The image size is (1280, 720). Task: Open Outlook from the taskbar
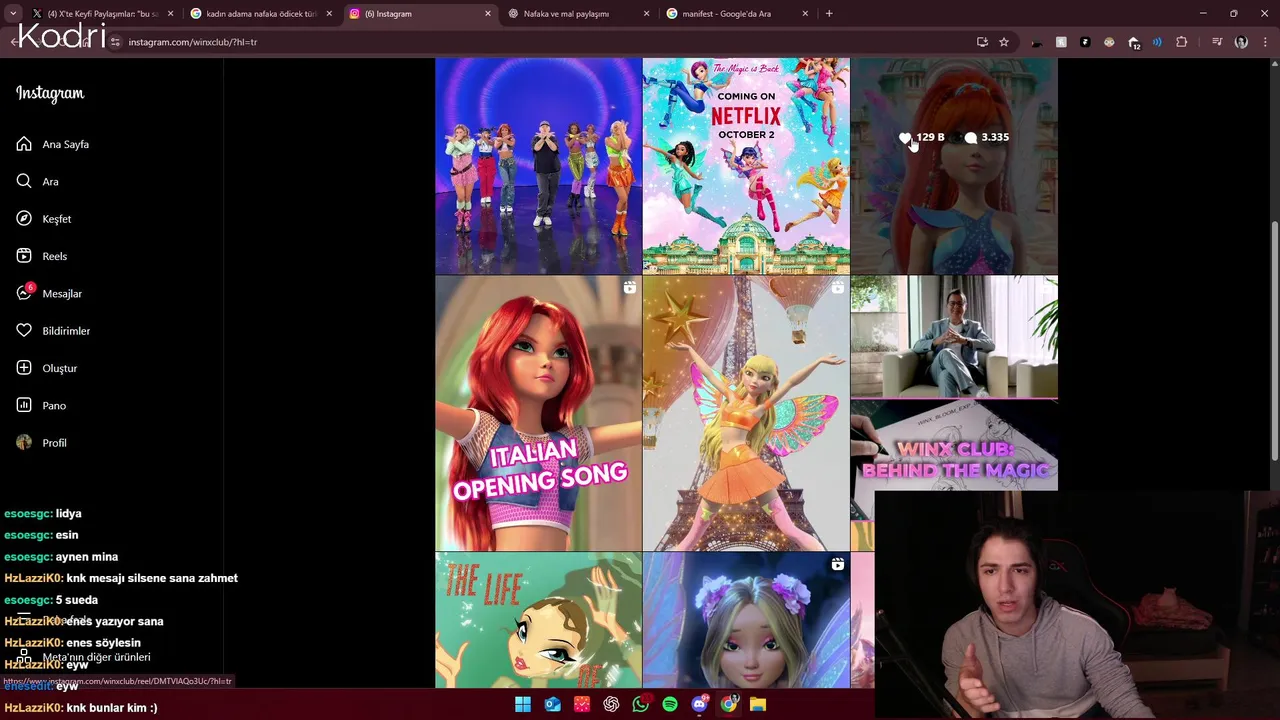point(553,704)
